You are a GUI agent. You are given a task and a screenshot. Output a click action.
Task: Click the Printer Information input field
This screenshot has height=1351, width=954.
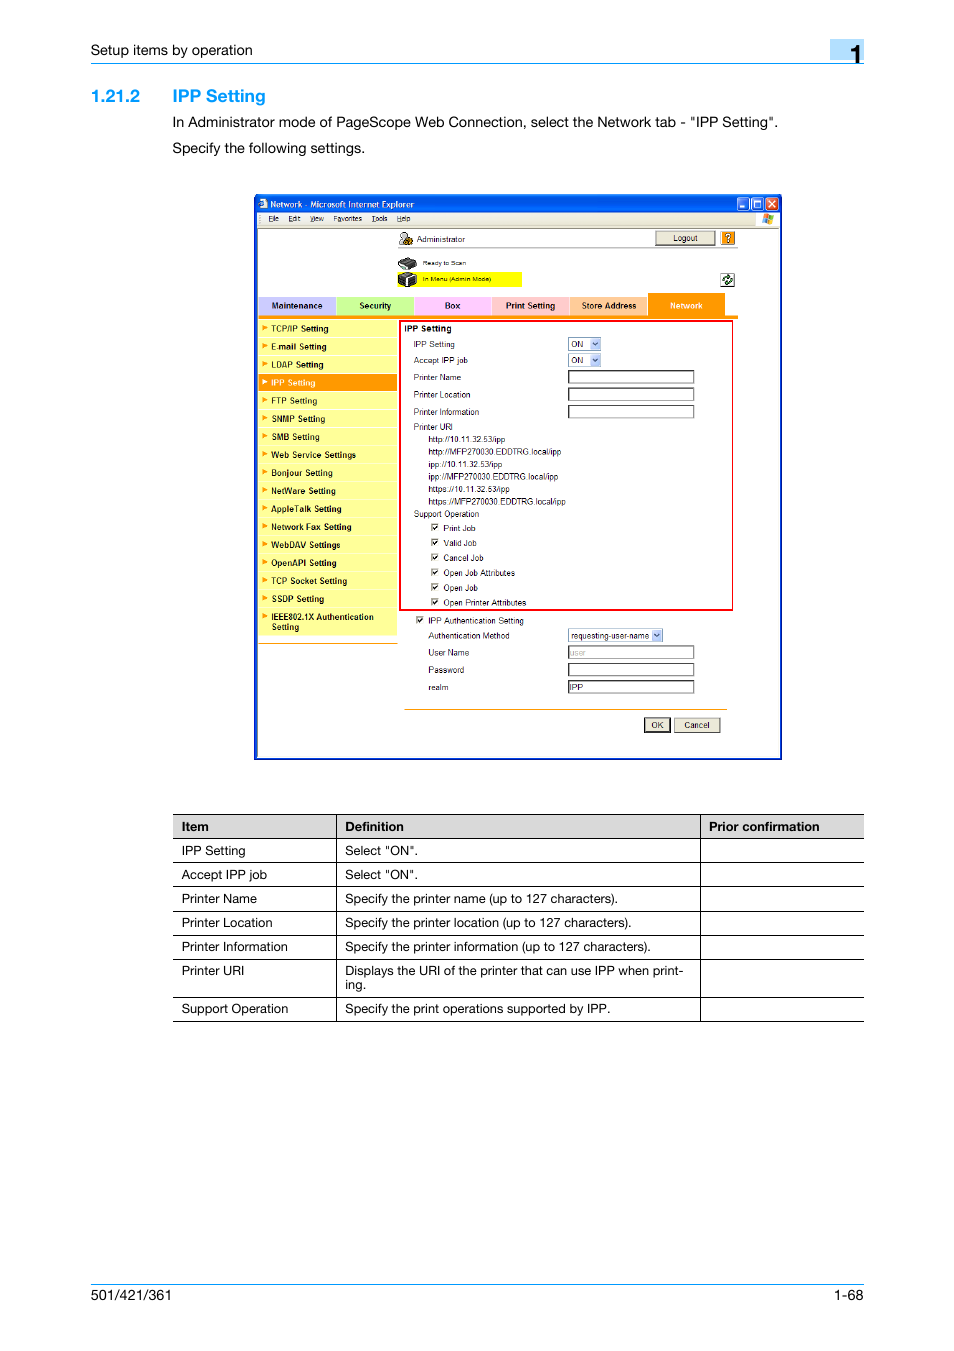tap(631, 411)
